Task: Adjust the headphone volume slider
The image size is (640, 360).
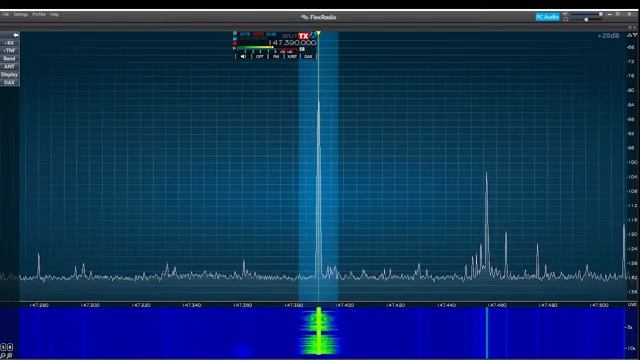Action: (x=587, y=19)
